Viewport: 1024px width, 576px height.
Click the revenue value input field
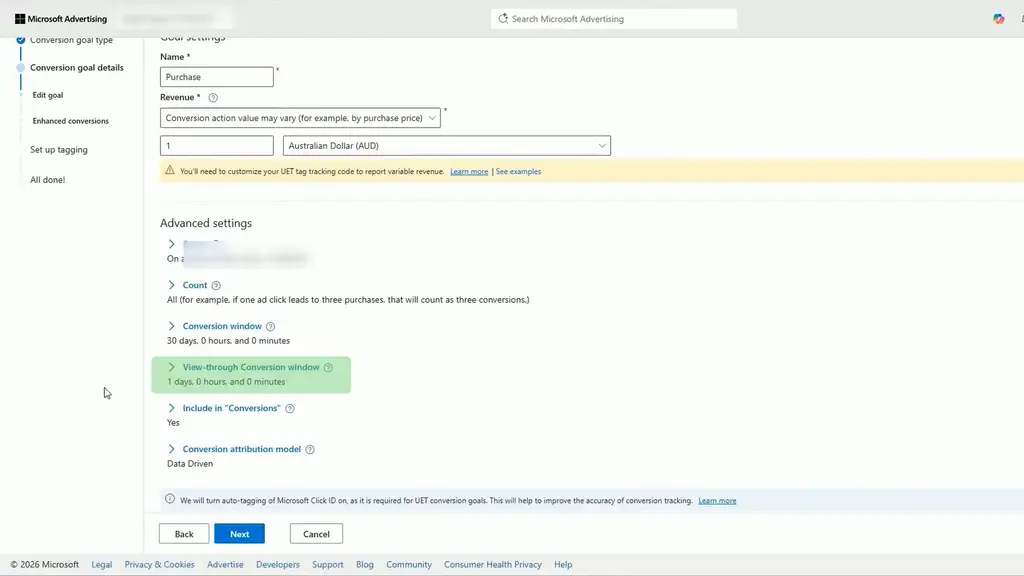pos(217,146)
